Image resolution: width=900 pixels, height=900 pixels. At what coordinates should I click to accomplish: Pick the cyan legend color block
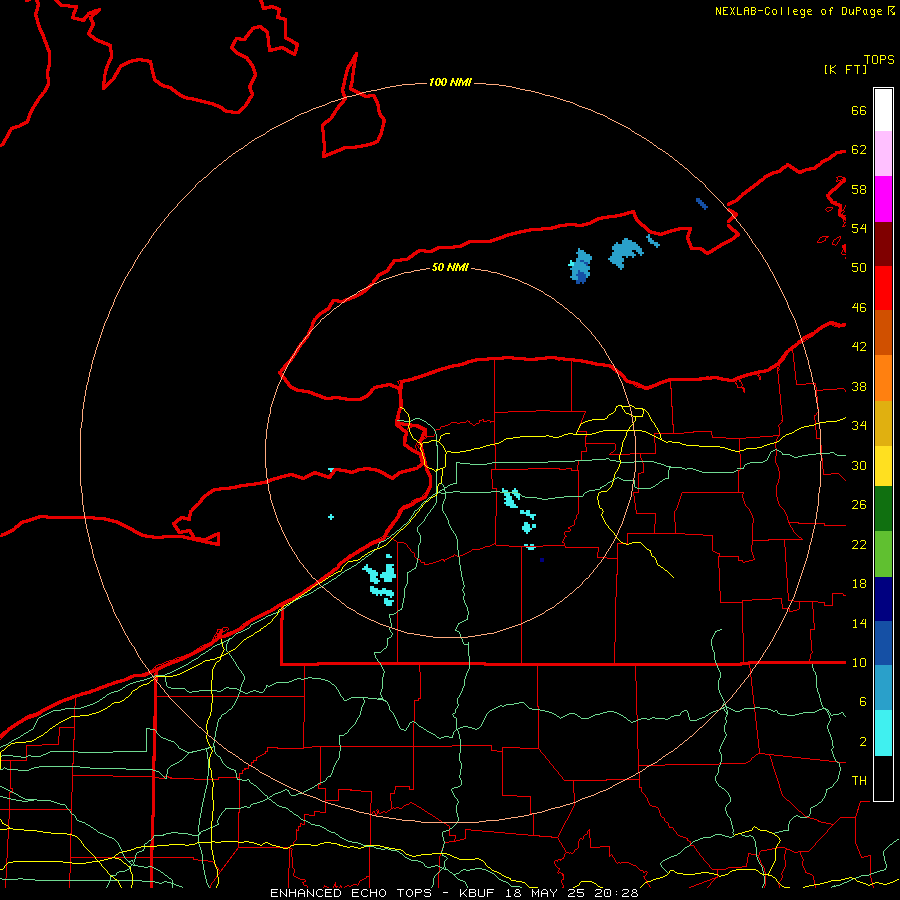tap(883, 733)
